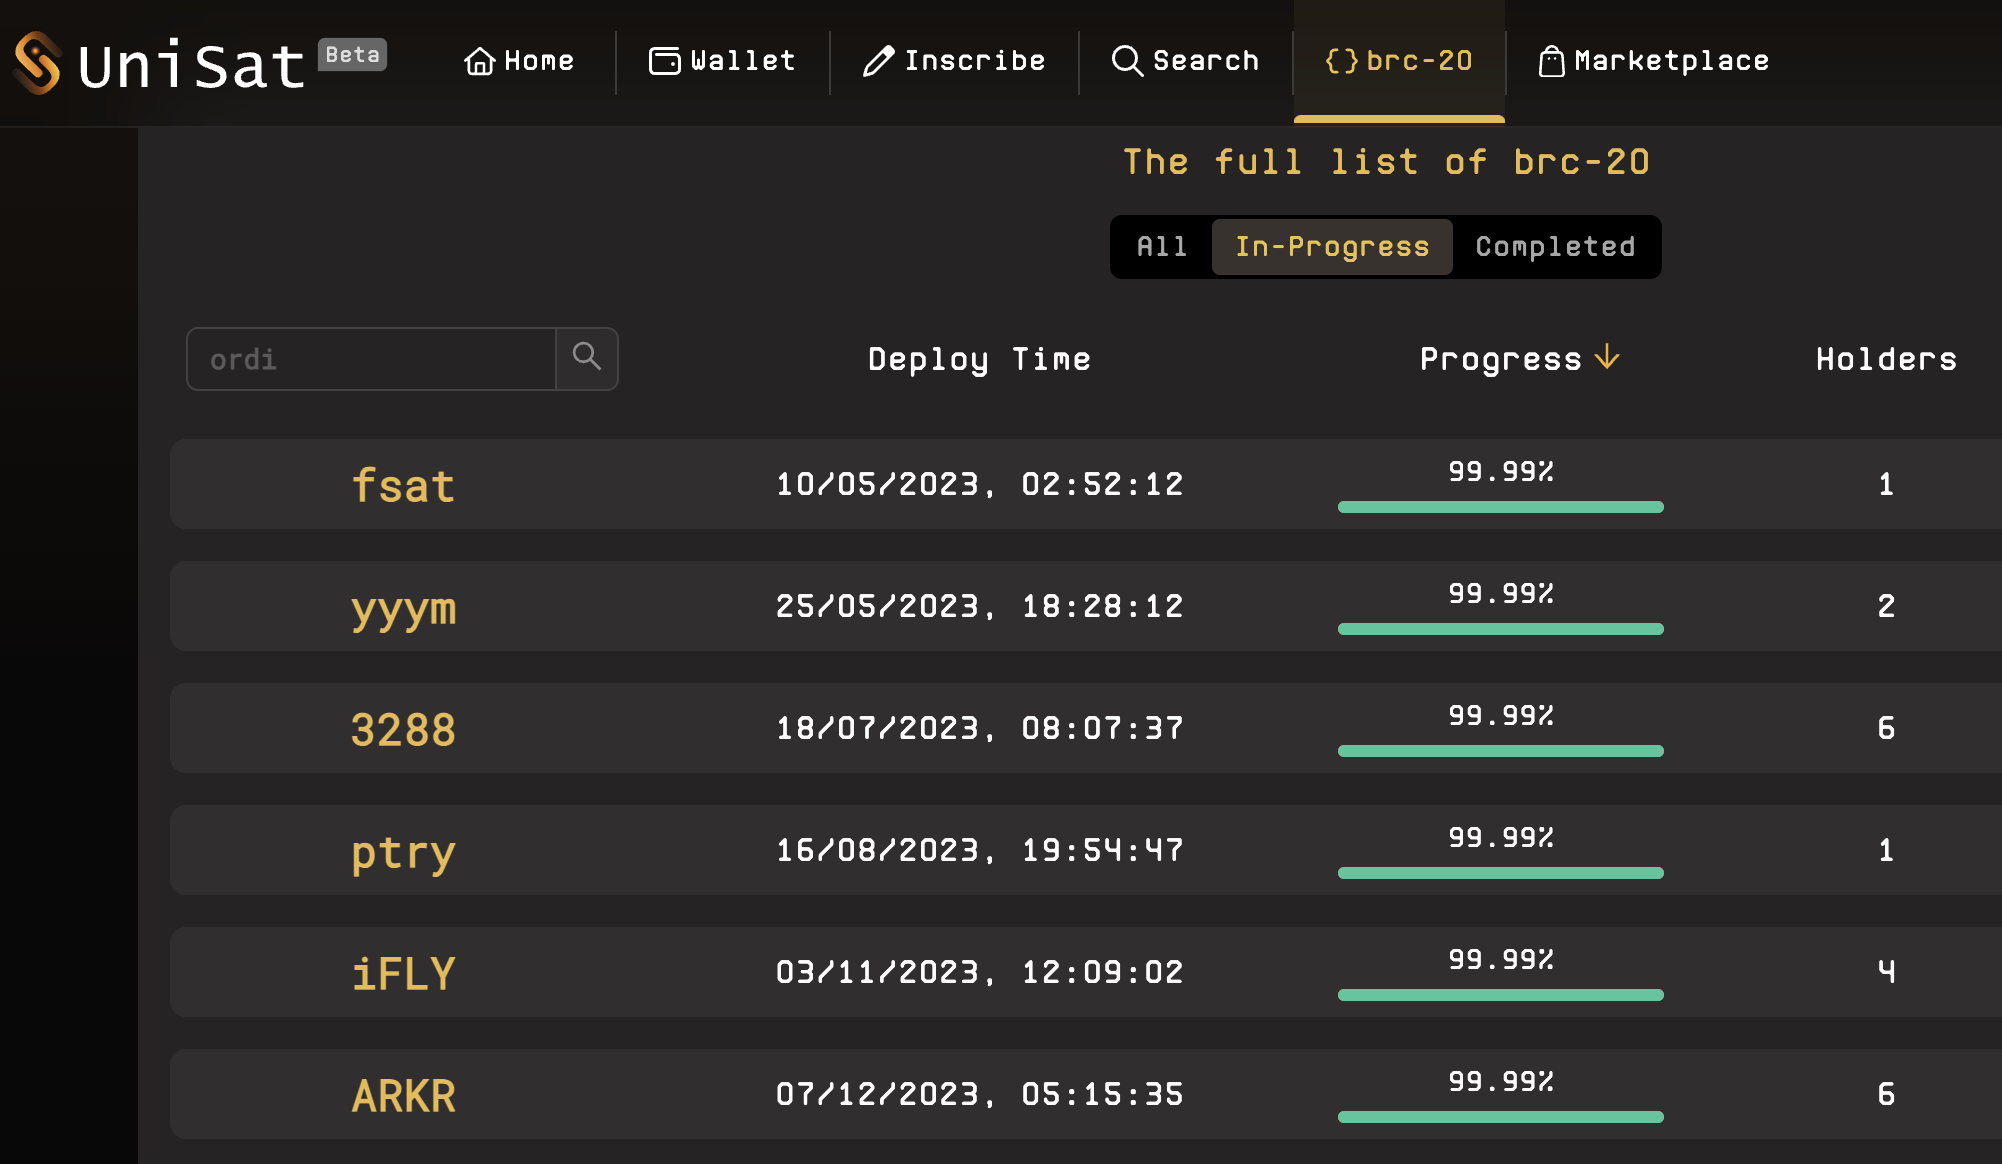This screenshot has height=1164, width=2002.
Task: Sort by Deploy Time column header
Action: click(x=979, y=359)
